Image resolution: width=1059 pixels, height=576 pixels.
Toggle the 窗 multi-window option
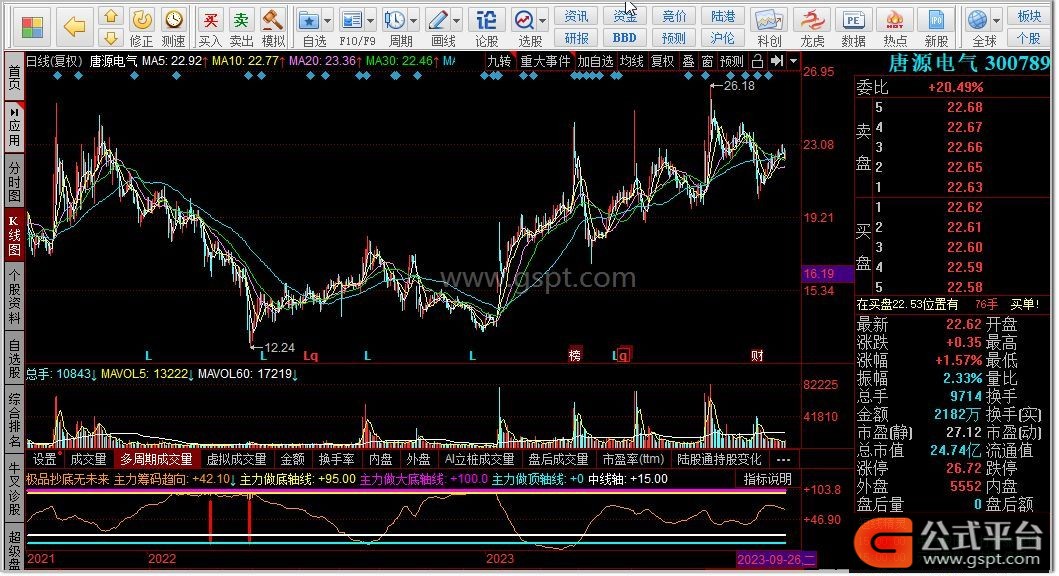(x=707, y=61)
